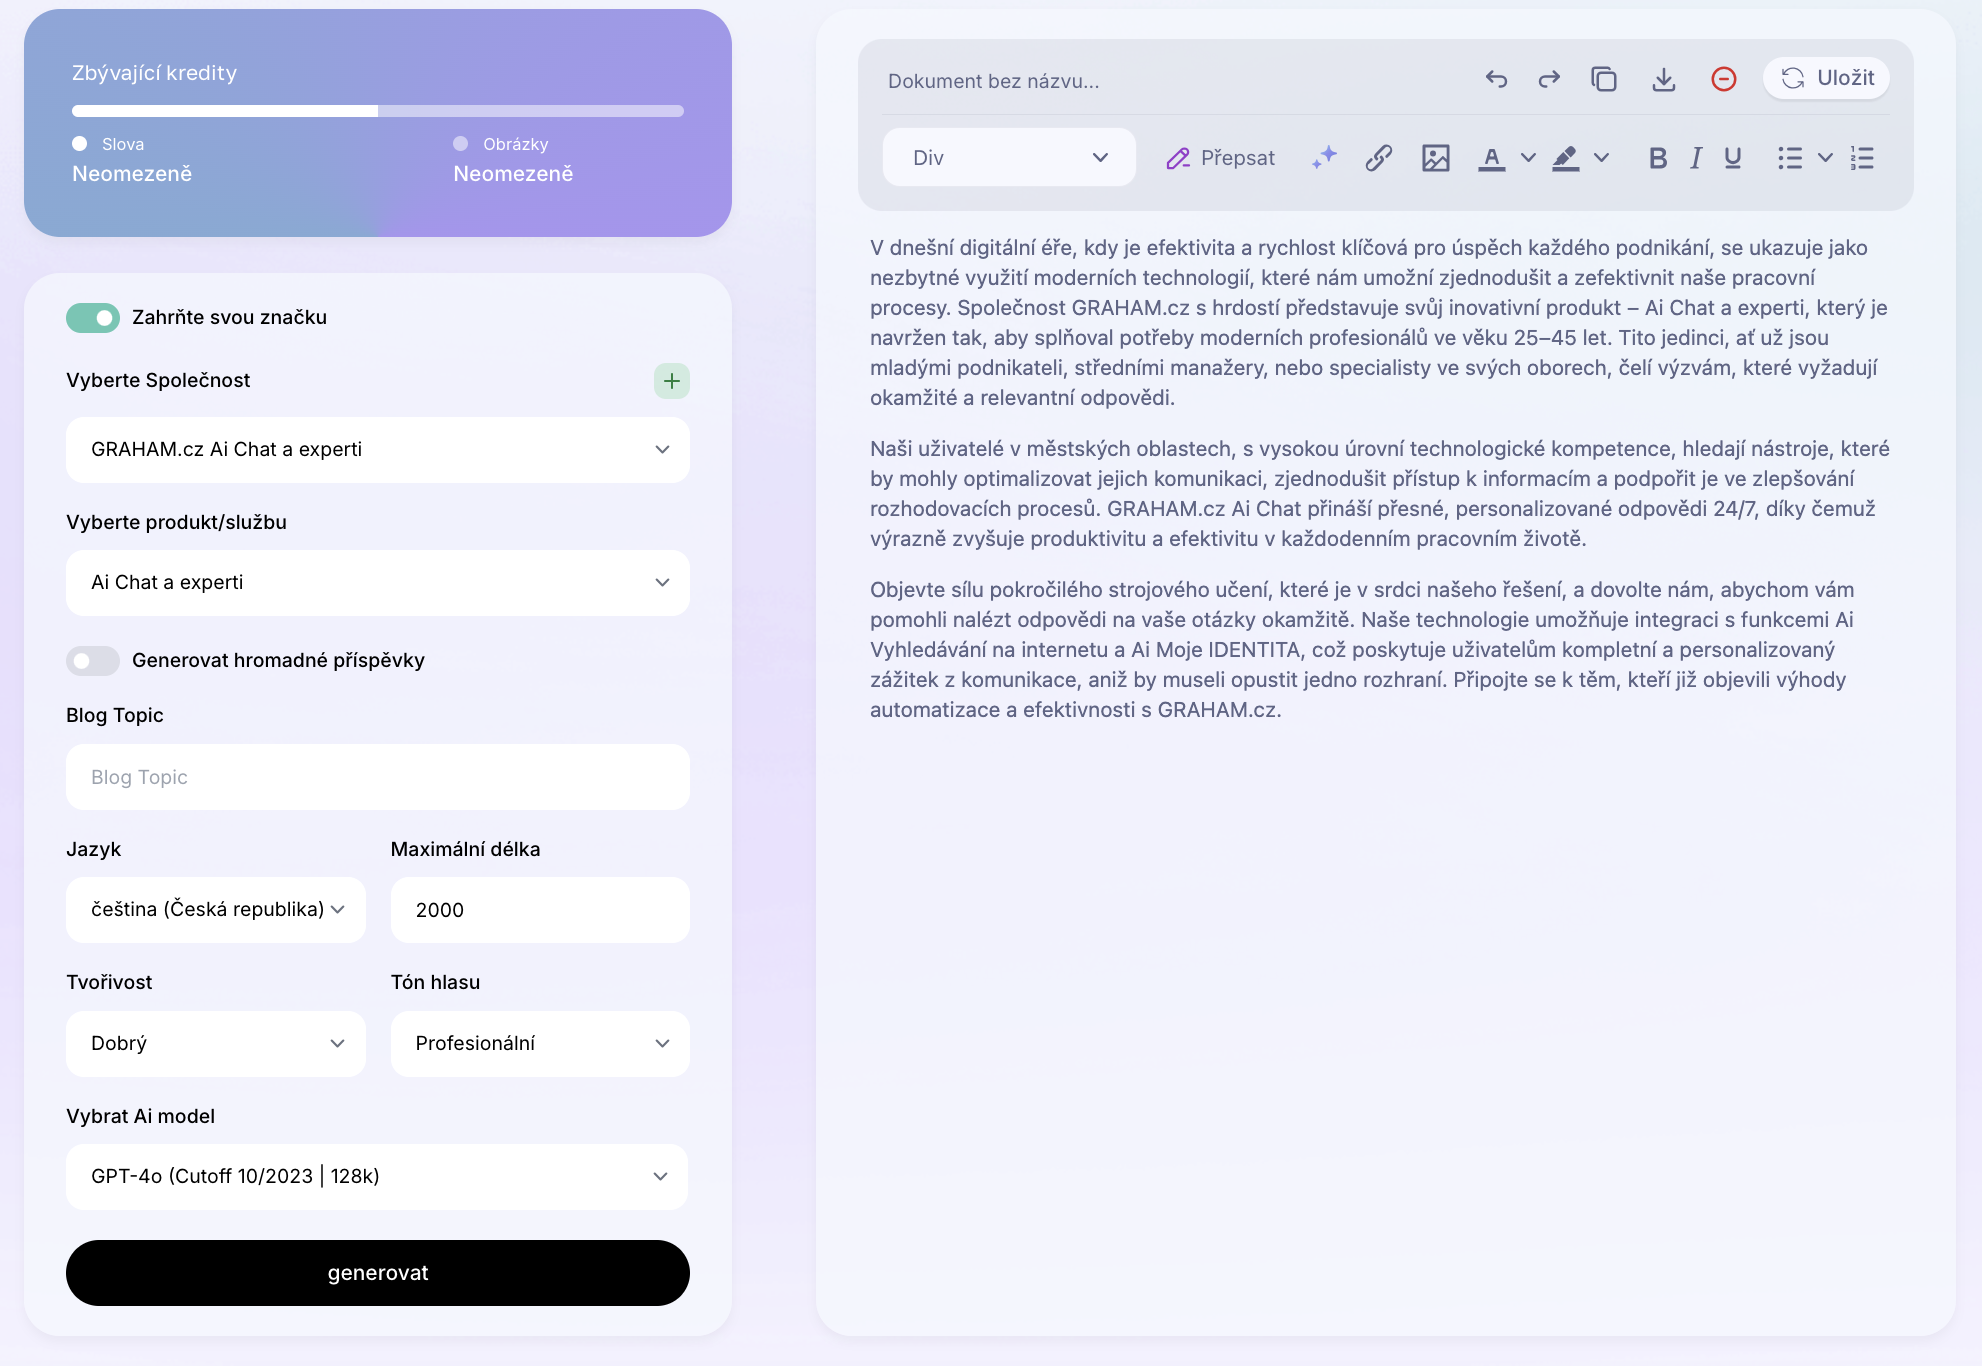The height and width of the screenshot is (1366, 1982).
Task: Click the paragraph starting Naši uživatelé
Action: click(1379, 494)
